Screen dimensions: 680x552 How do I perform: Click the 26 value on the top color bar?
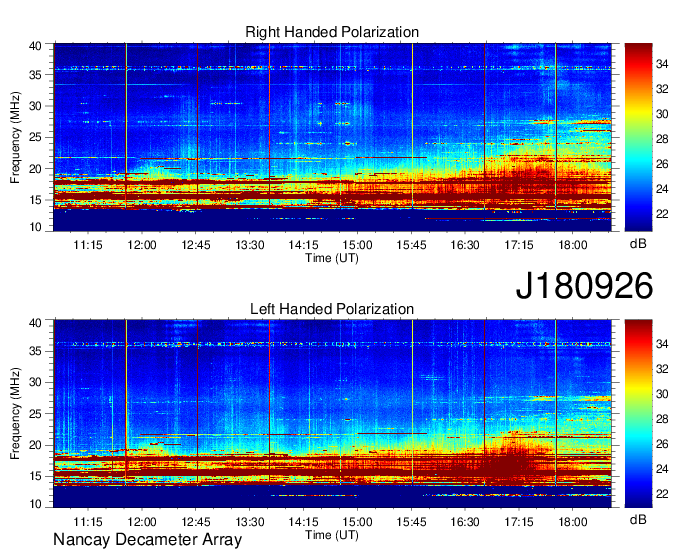coord(662,164)
